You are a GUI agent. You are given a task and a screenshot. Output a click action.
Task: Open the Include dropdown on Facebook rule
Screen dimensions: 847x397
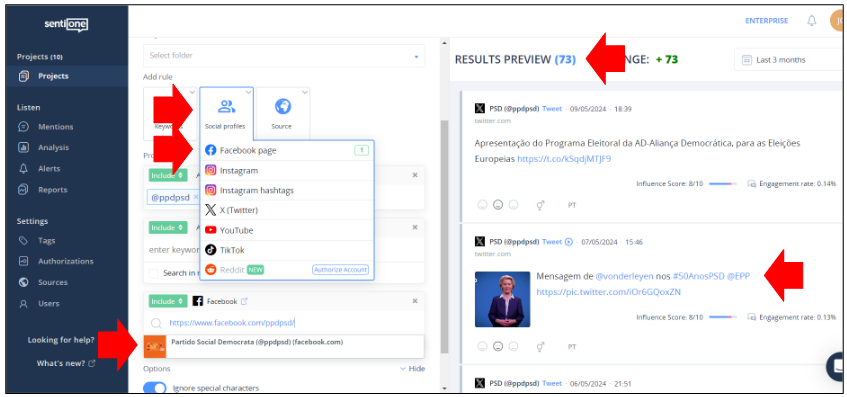[x=167, y=301]
